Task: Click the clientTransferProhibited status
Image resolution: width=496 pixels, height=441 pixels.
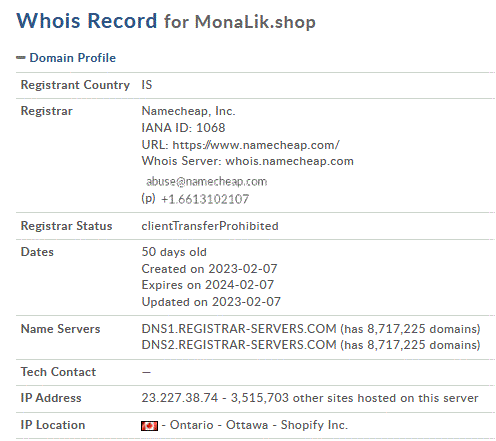Action: click(x=210, y=226)
